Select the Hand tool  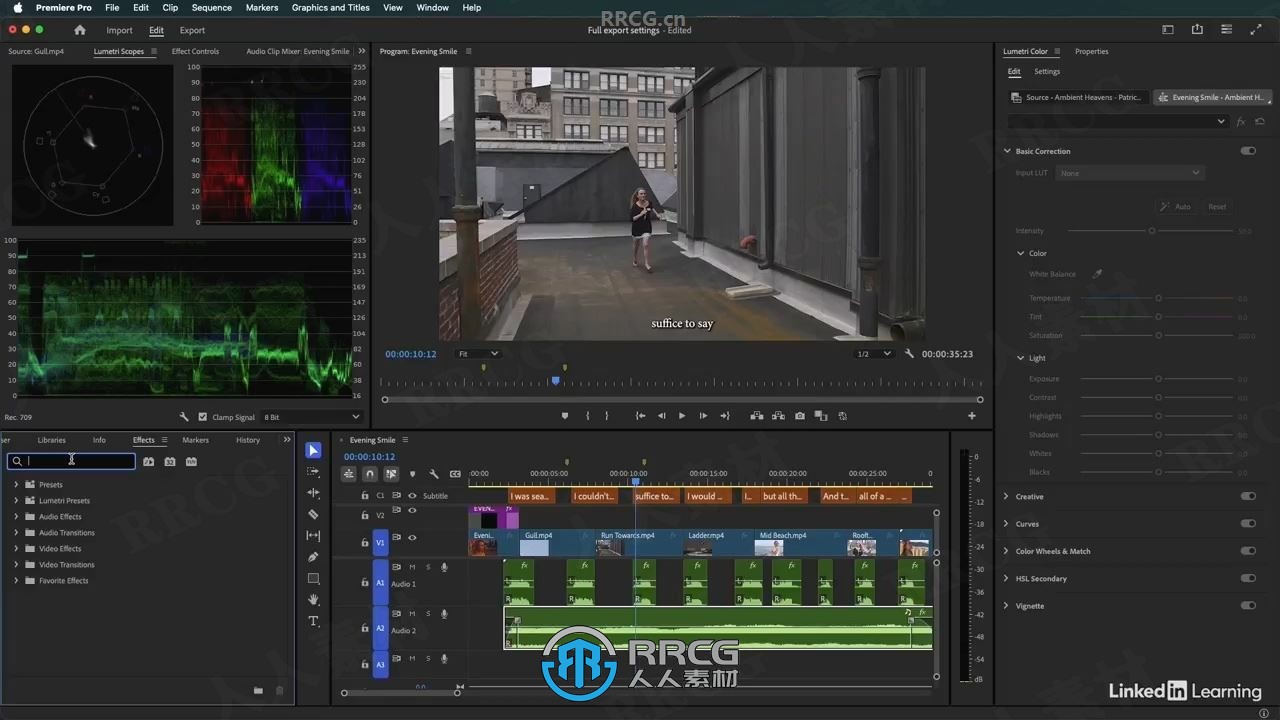click(x=313, y=599)
